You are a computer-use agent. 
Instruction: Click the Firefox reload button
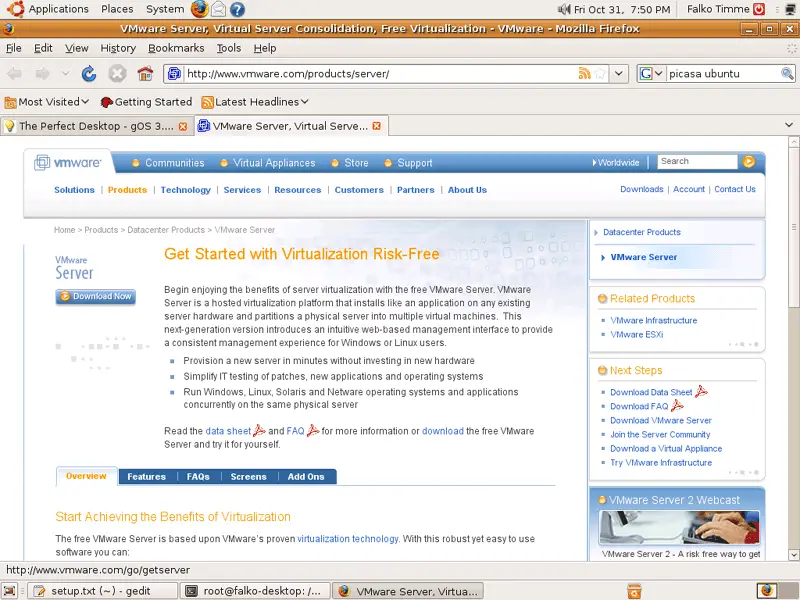click(89, 73)
